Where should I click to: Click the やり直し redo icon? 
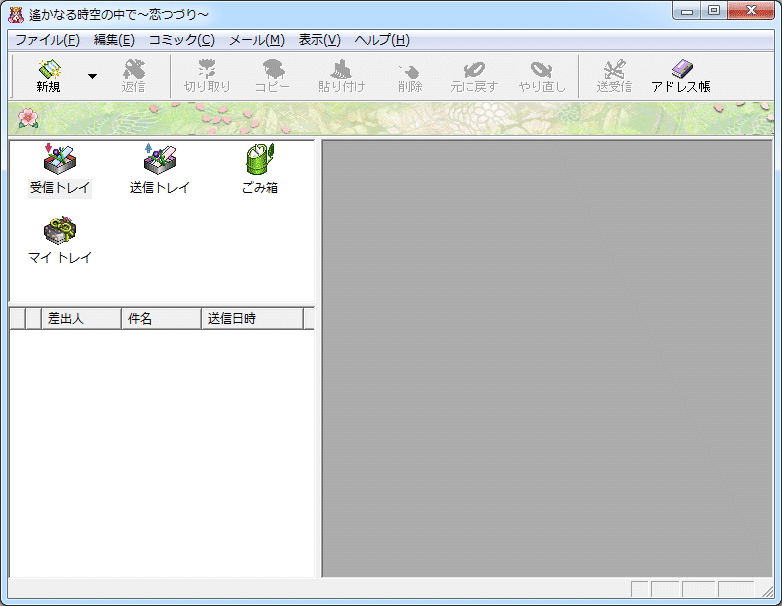pyautogui.click(x=542, y=76)
